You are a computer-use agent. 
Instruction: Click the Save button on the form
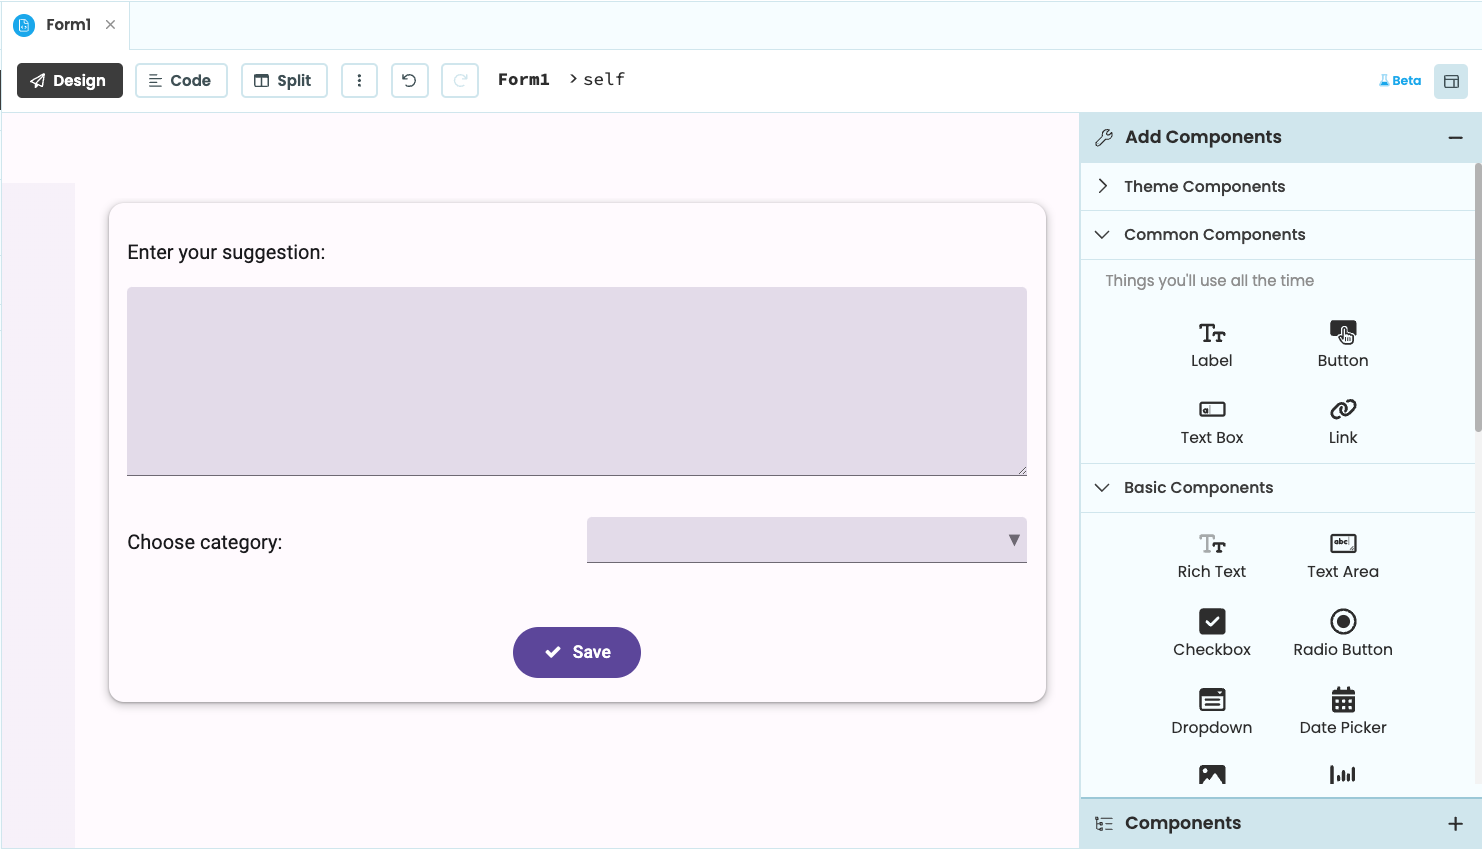(577, 652)
